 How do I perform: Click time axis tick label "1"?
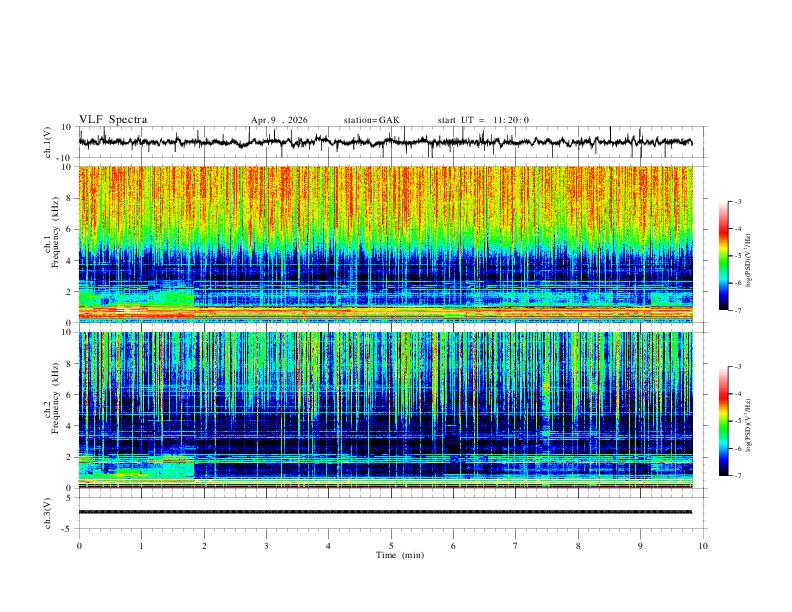pos(141,546)
